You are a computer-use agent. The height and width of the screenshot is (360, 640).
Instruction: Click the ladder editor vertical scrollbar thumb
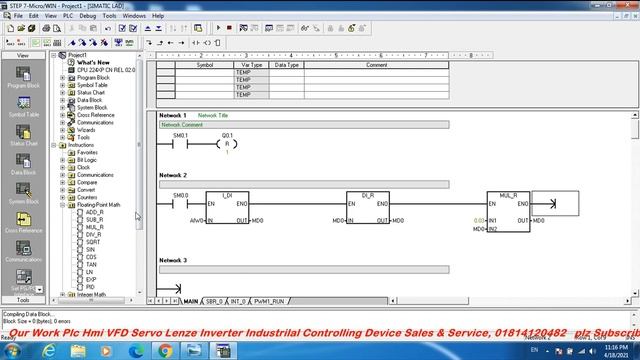click(x=635, y=129)
